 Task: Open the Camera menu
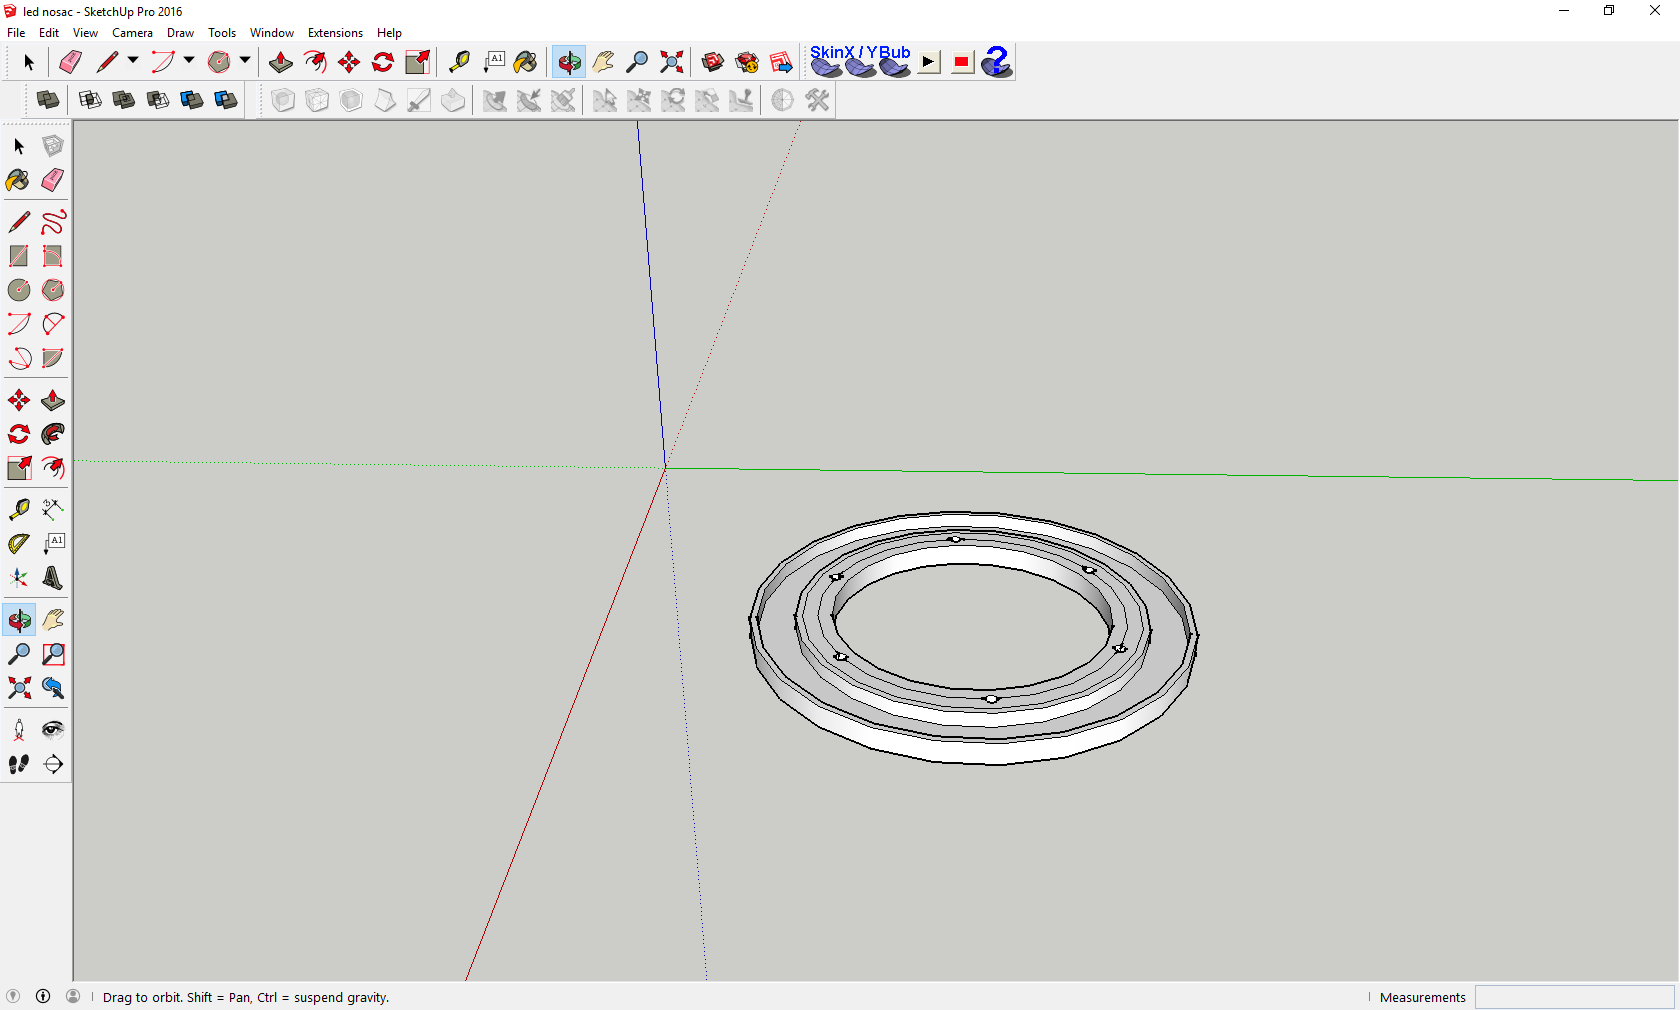click(x=133, y=33)
